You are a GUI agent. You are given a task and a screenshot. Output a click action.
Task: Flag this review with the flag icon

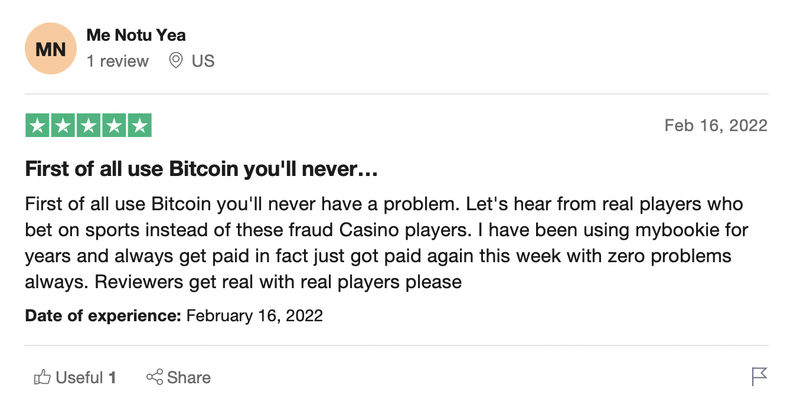click(759, 377)
